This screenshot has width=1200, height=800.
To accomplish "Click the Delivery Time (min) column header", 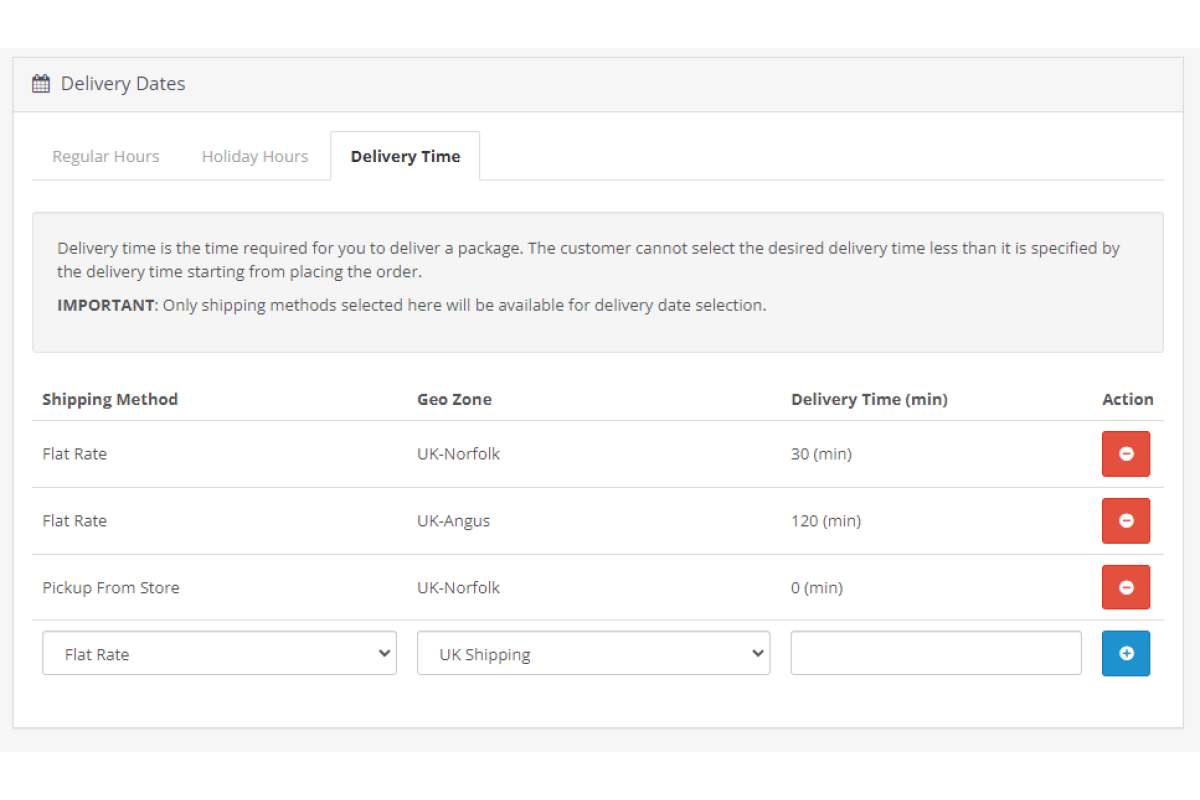I will [869, 399].
